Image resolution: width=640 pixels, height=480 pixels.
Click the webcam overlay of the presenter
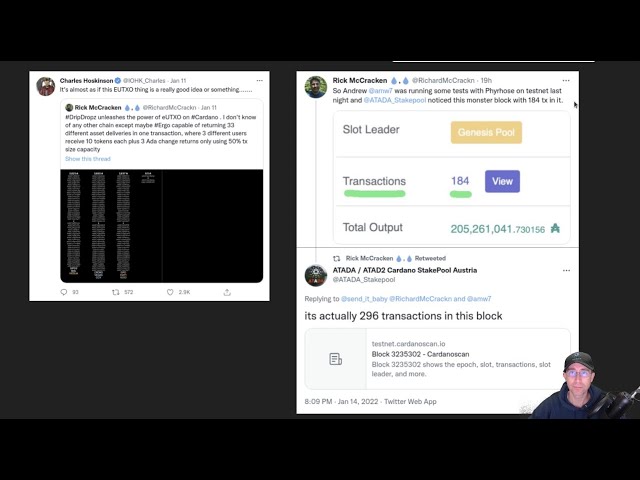click(x=584, y=386)
